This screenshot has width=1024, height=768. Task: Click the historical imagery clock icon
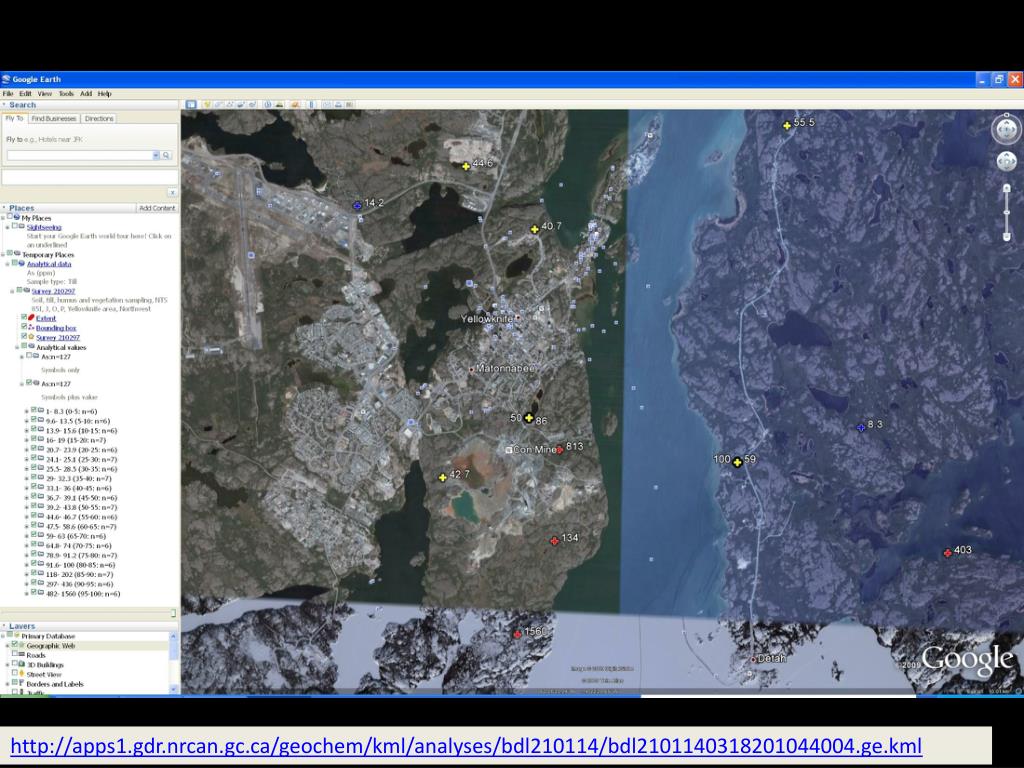pos(267,104)
